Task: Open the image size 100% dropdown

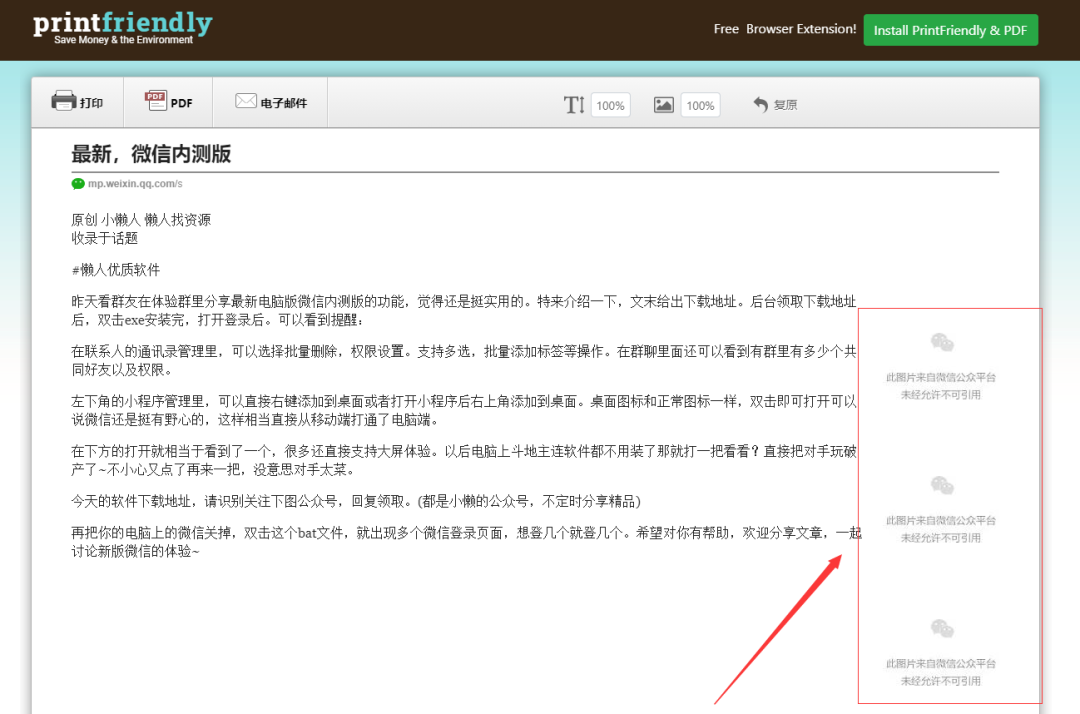Action: 700,105
